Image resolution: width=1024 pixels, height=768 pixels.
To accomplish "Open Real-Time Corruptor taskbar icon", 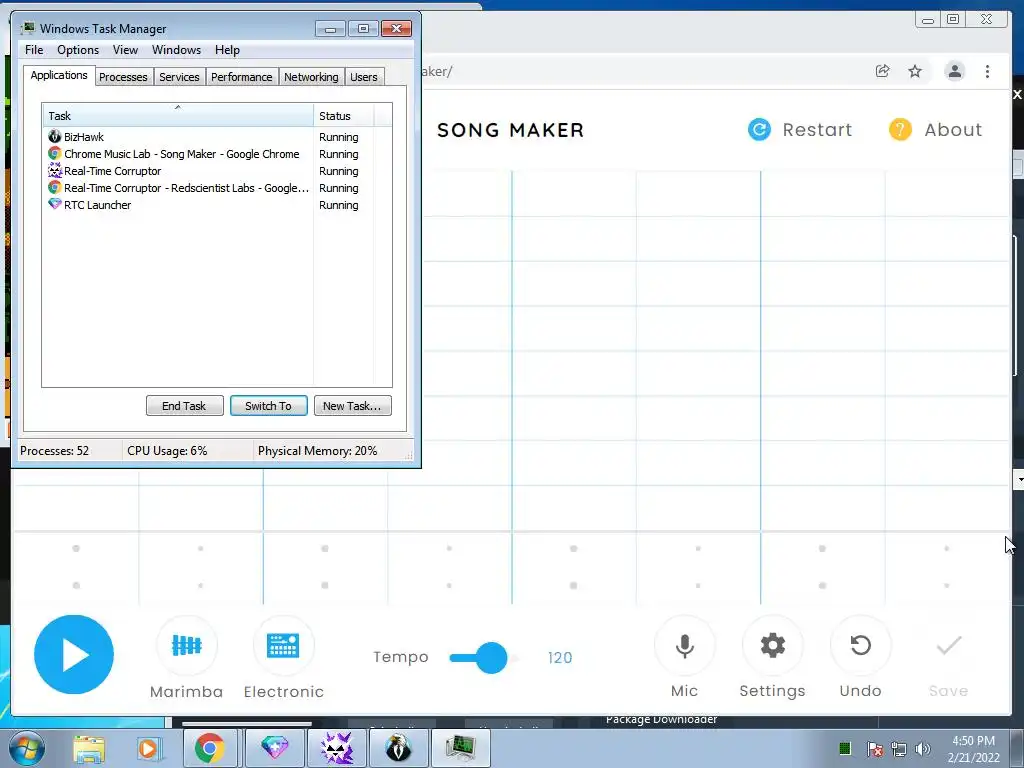I will pyautogui.click(x=337, y=748).
